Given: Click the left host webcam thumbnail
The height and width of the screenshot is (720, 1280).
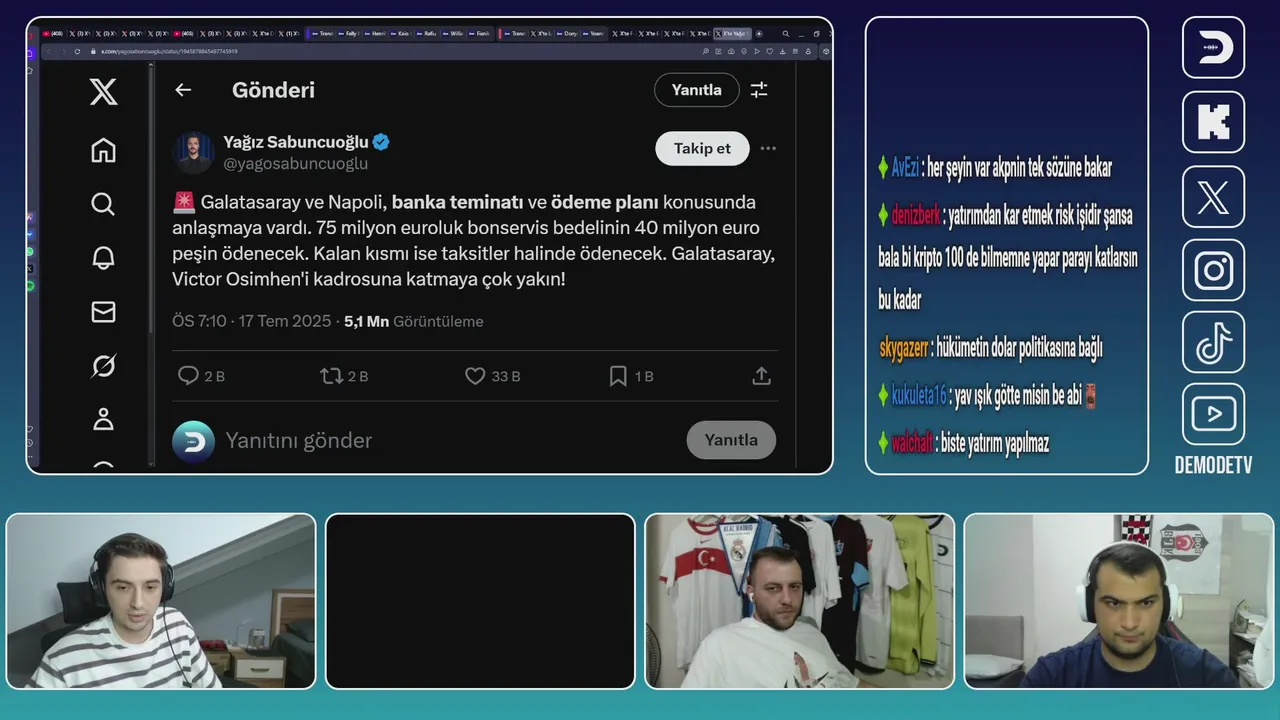Looking at the screenshot, I should click(x=161, y=601).
